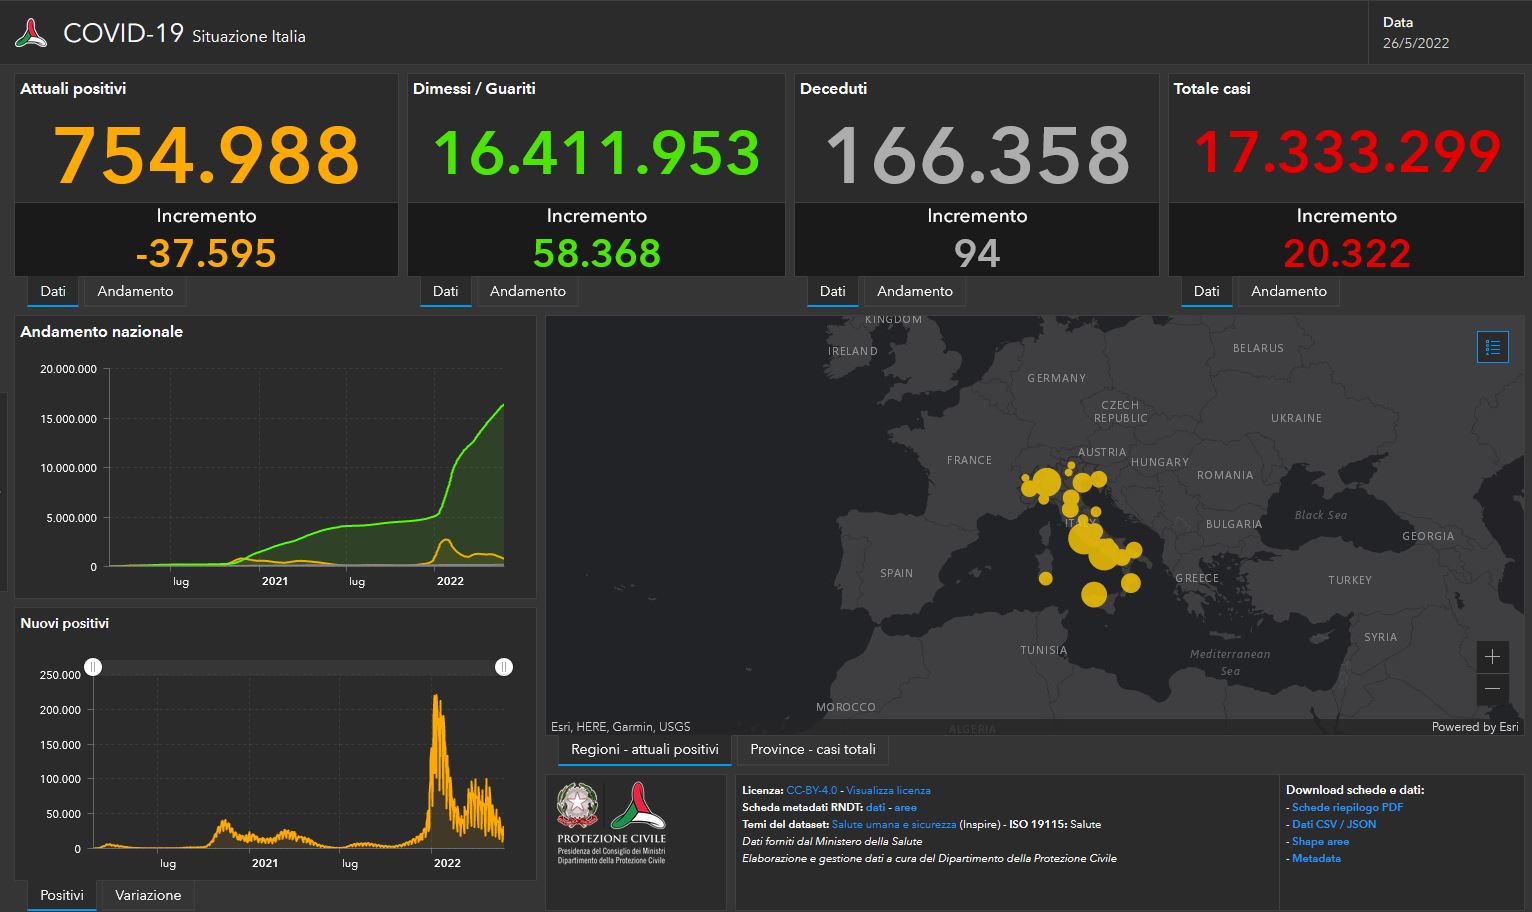Zoom in on the map with the plus icon
Image resolution: width=1532 pixels, height=912 pixels.
coord(1492,657)
